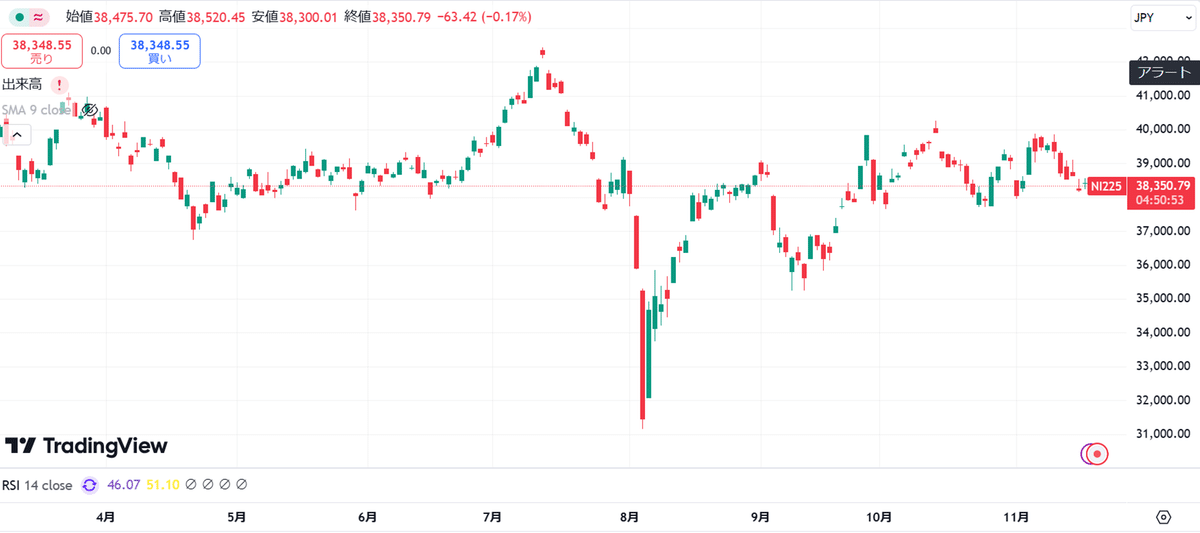
Task: Click the first ∅ icon beside RSI values
Action: (190, 485)
